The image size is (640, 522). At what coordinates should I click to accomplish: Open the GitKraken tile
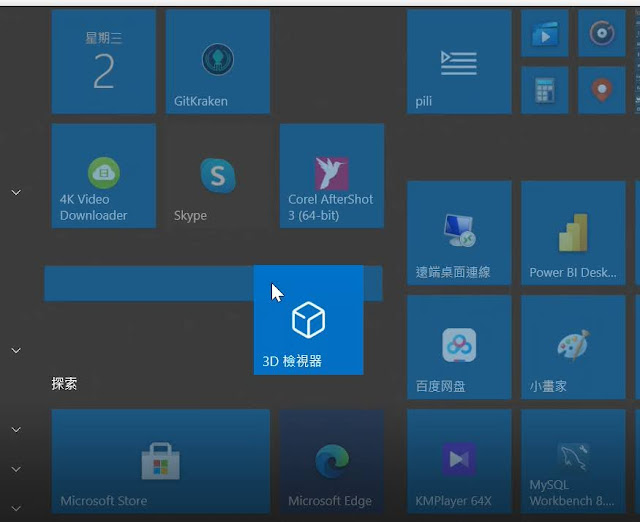click(218, 62)
